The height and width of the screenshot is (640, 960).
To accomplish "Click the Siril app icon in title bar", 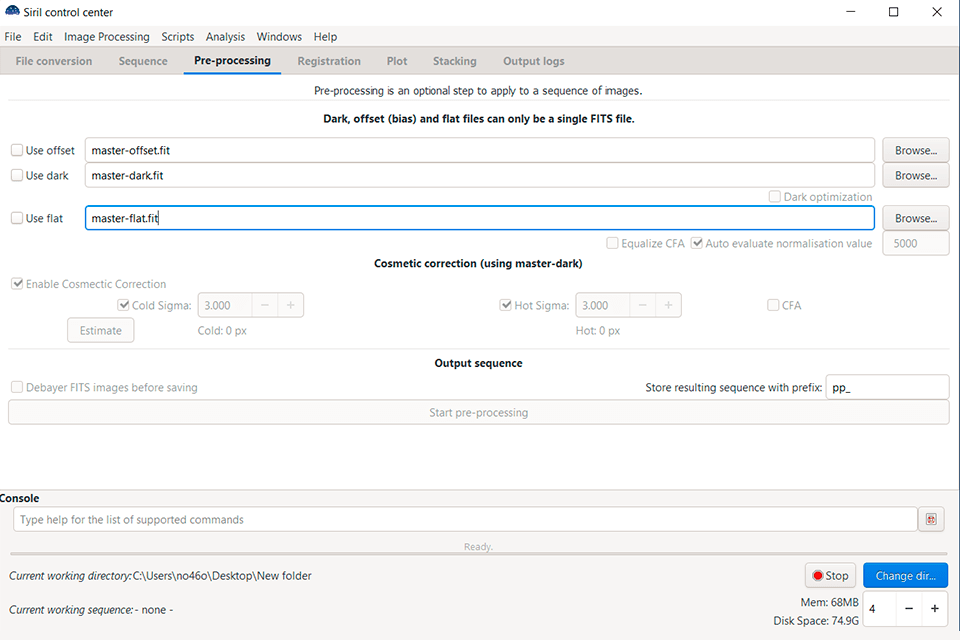I will (12, 12).
